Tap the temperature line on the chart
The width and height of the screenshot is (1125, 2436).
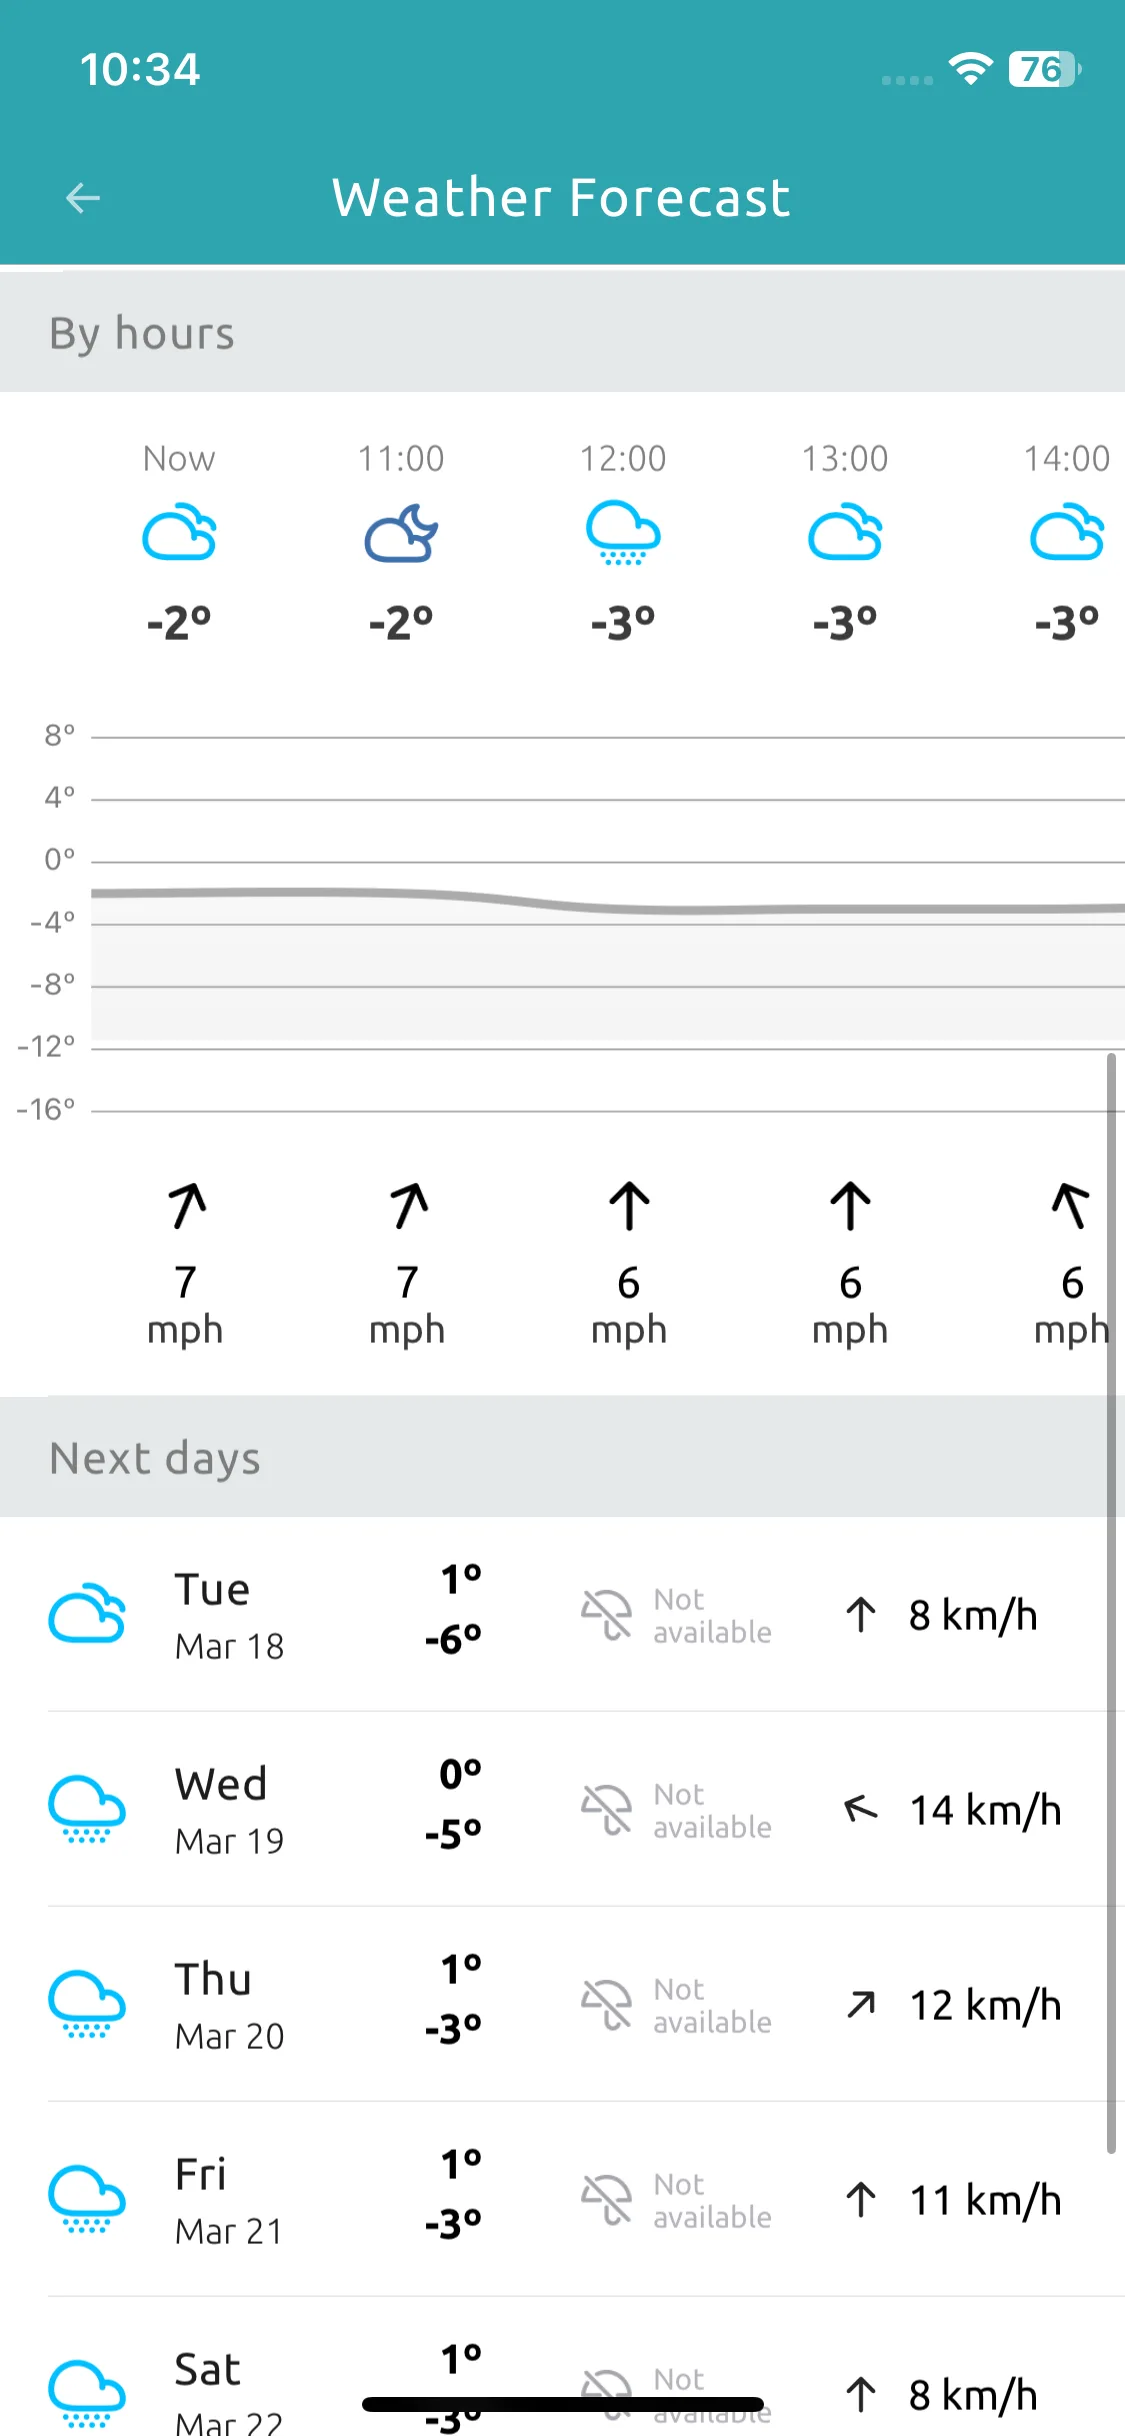(608, 901)
